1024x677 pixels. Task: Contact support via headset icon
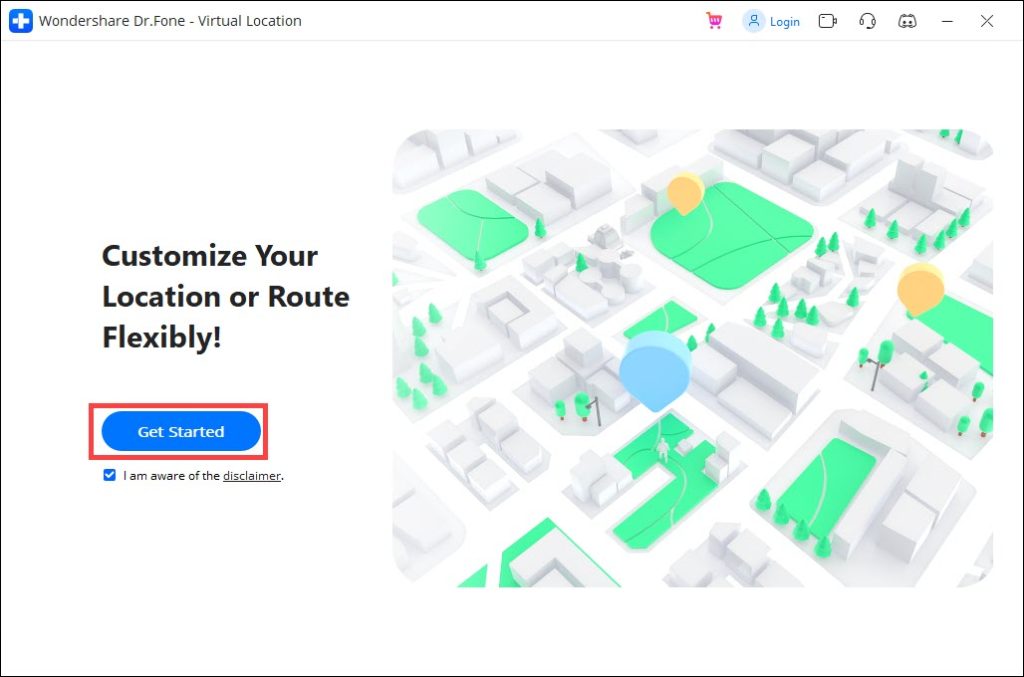(x=867, y=21)
